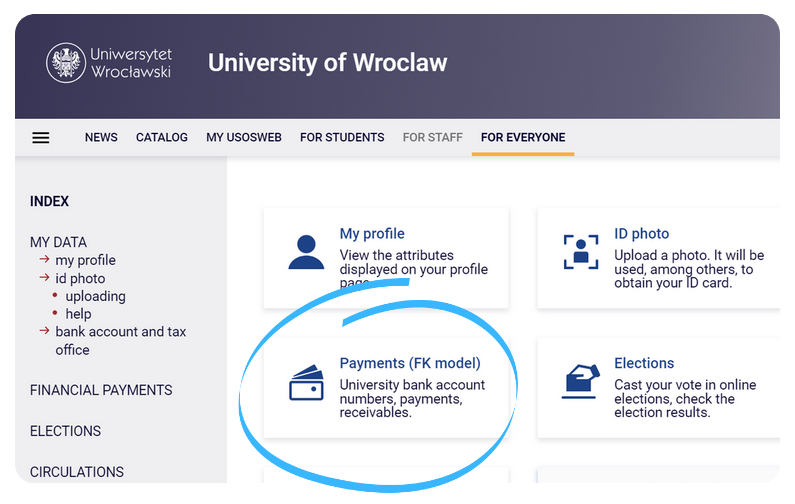Select the FOR EVERYONE tab
Viewport: 795px width, 504px height.
pyautogui.click(x=523, y=138)
